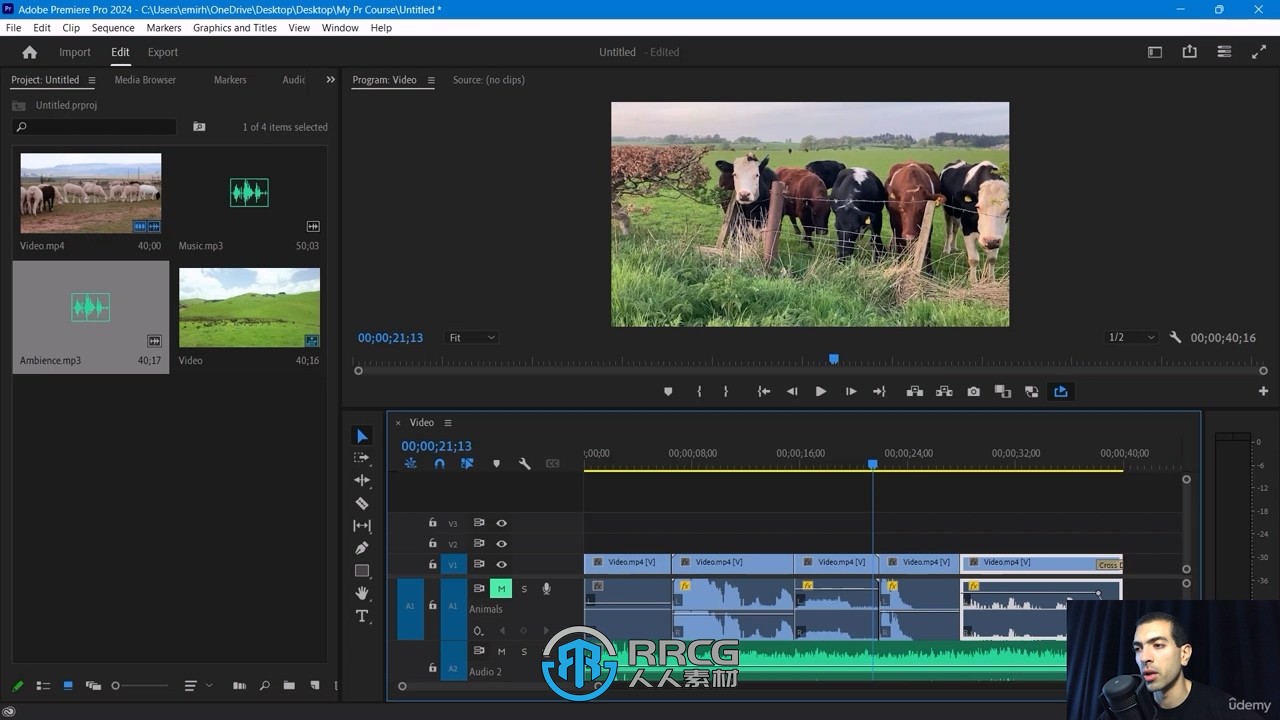Viewport: 1280px width, 720px height.
Task: Click the New Item icon in Project panel
Action: point(314,686)
